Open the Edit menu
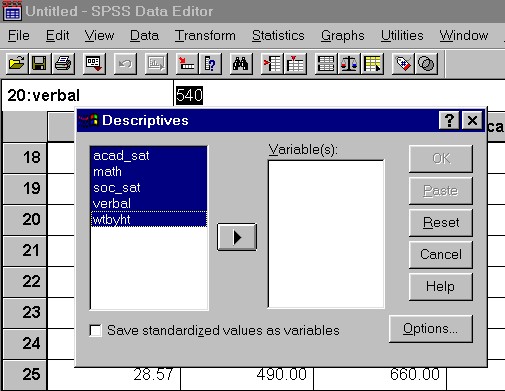 pyautogui.click(x=57, y=35)
